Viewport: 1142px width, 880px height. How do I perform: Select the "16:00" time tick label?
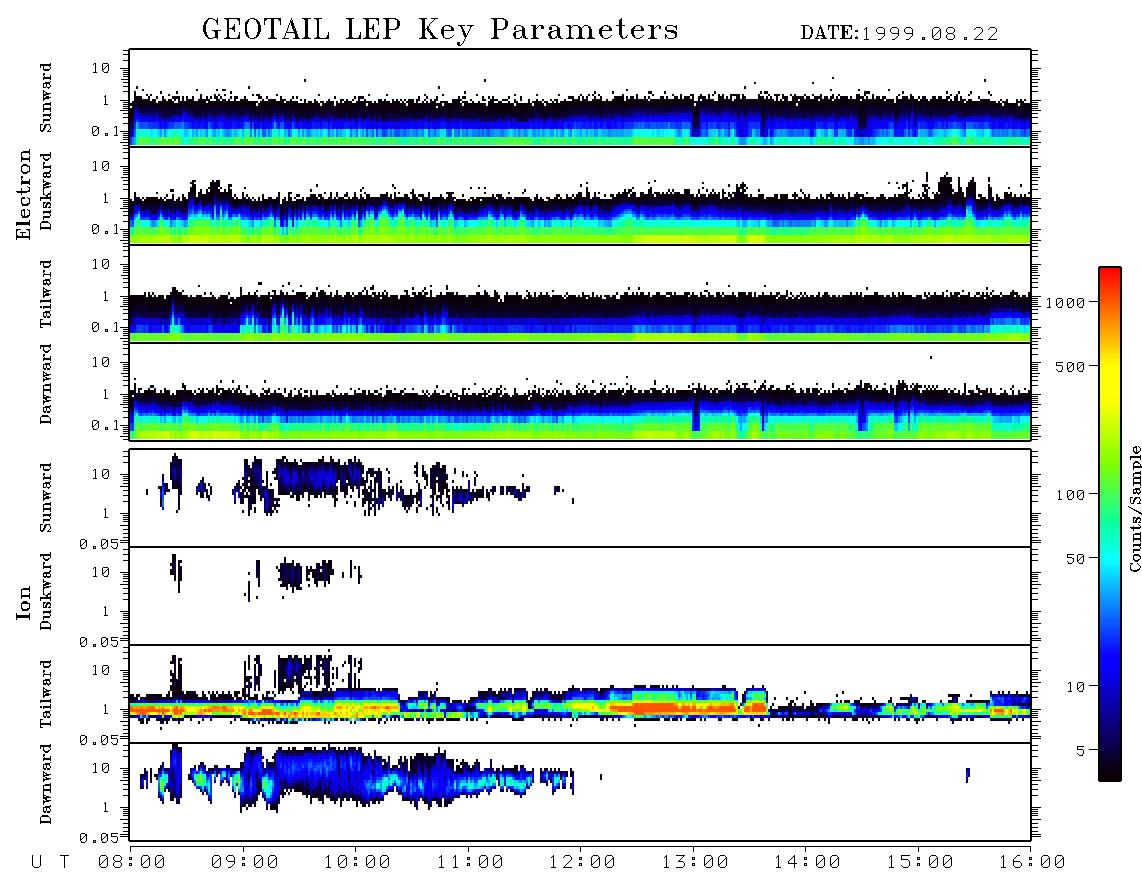[x=1031, y=863]
